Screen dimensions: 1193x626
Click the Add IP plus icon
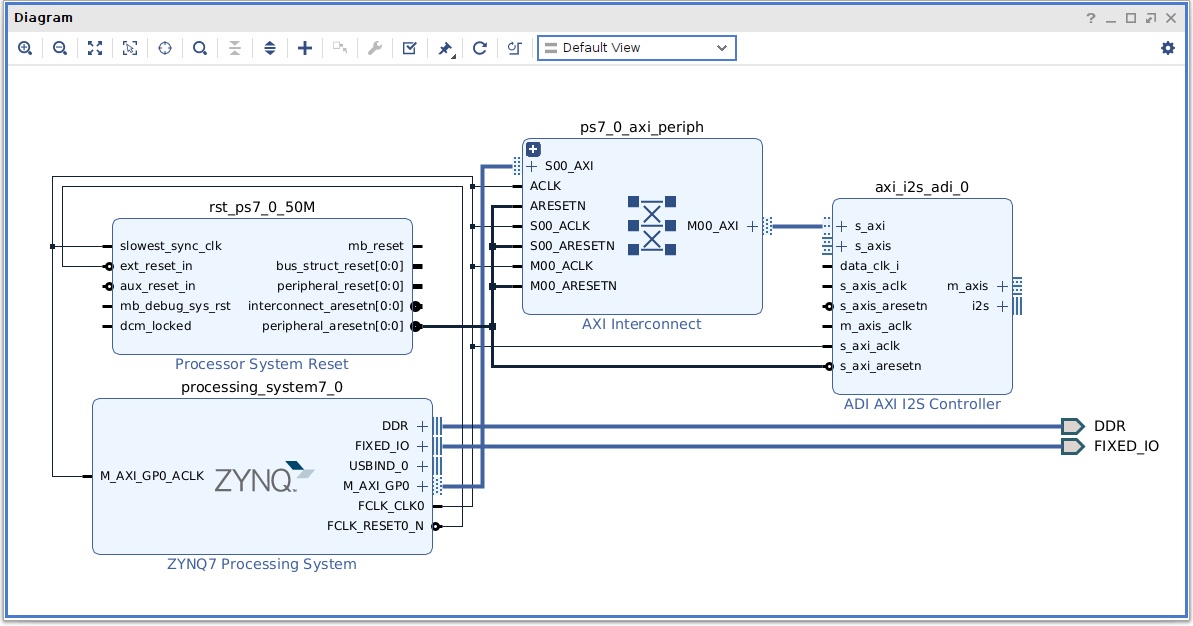pos(305,48)
